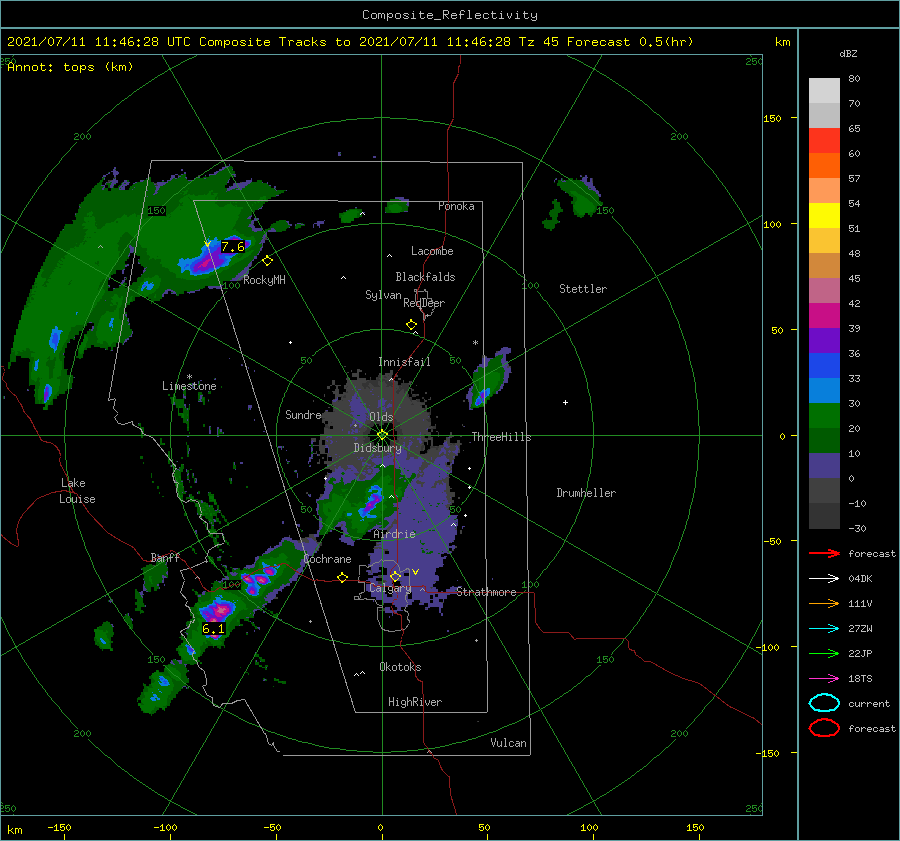Click yellow radar-center diamond near Didsbury

[x=382, y=435]
